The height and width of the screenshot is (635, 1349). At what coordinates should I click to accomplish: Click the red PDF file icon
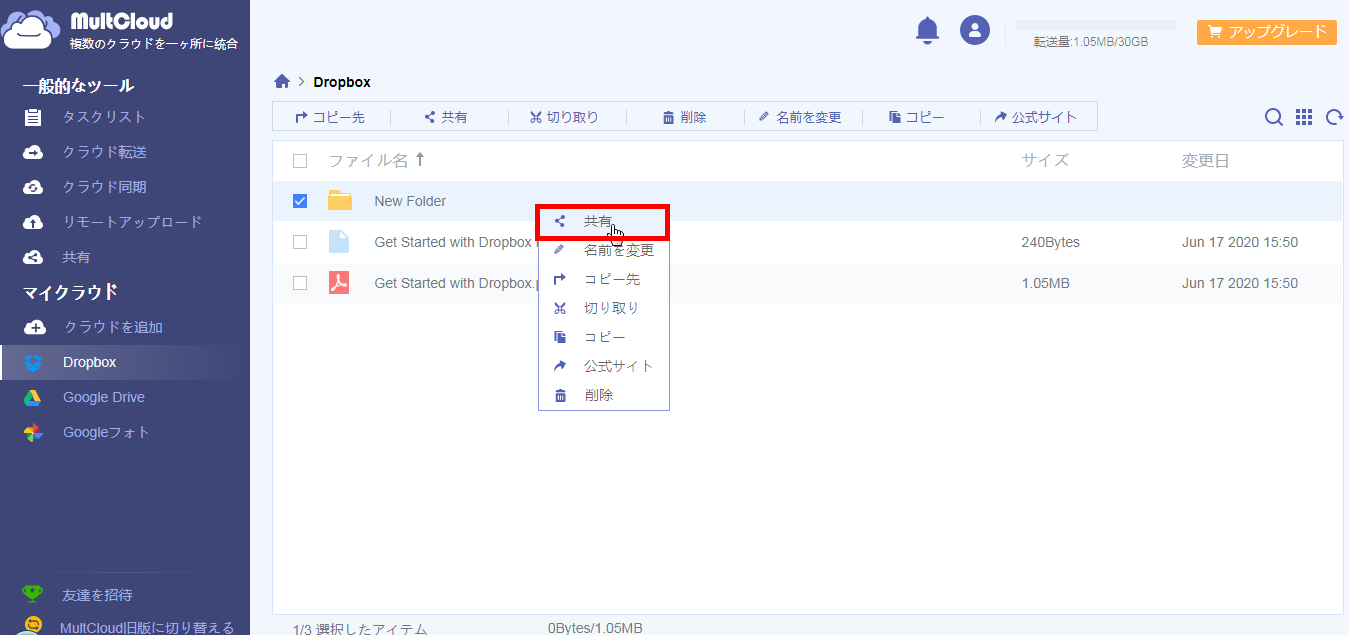339,283
